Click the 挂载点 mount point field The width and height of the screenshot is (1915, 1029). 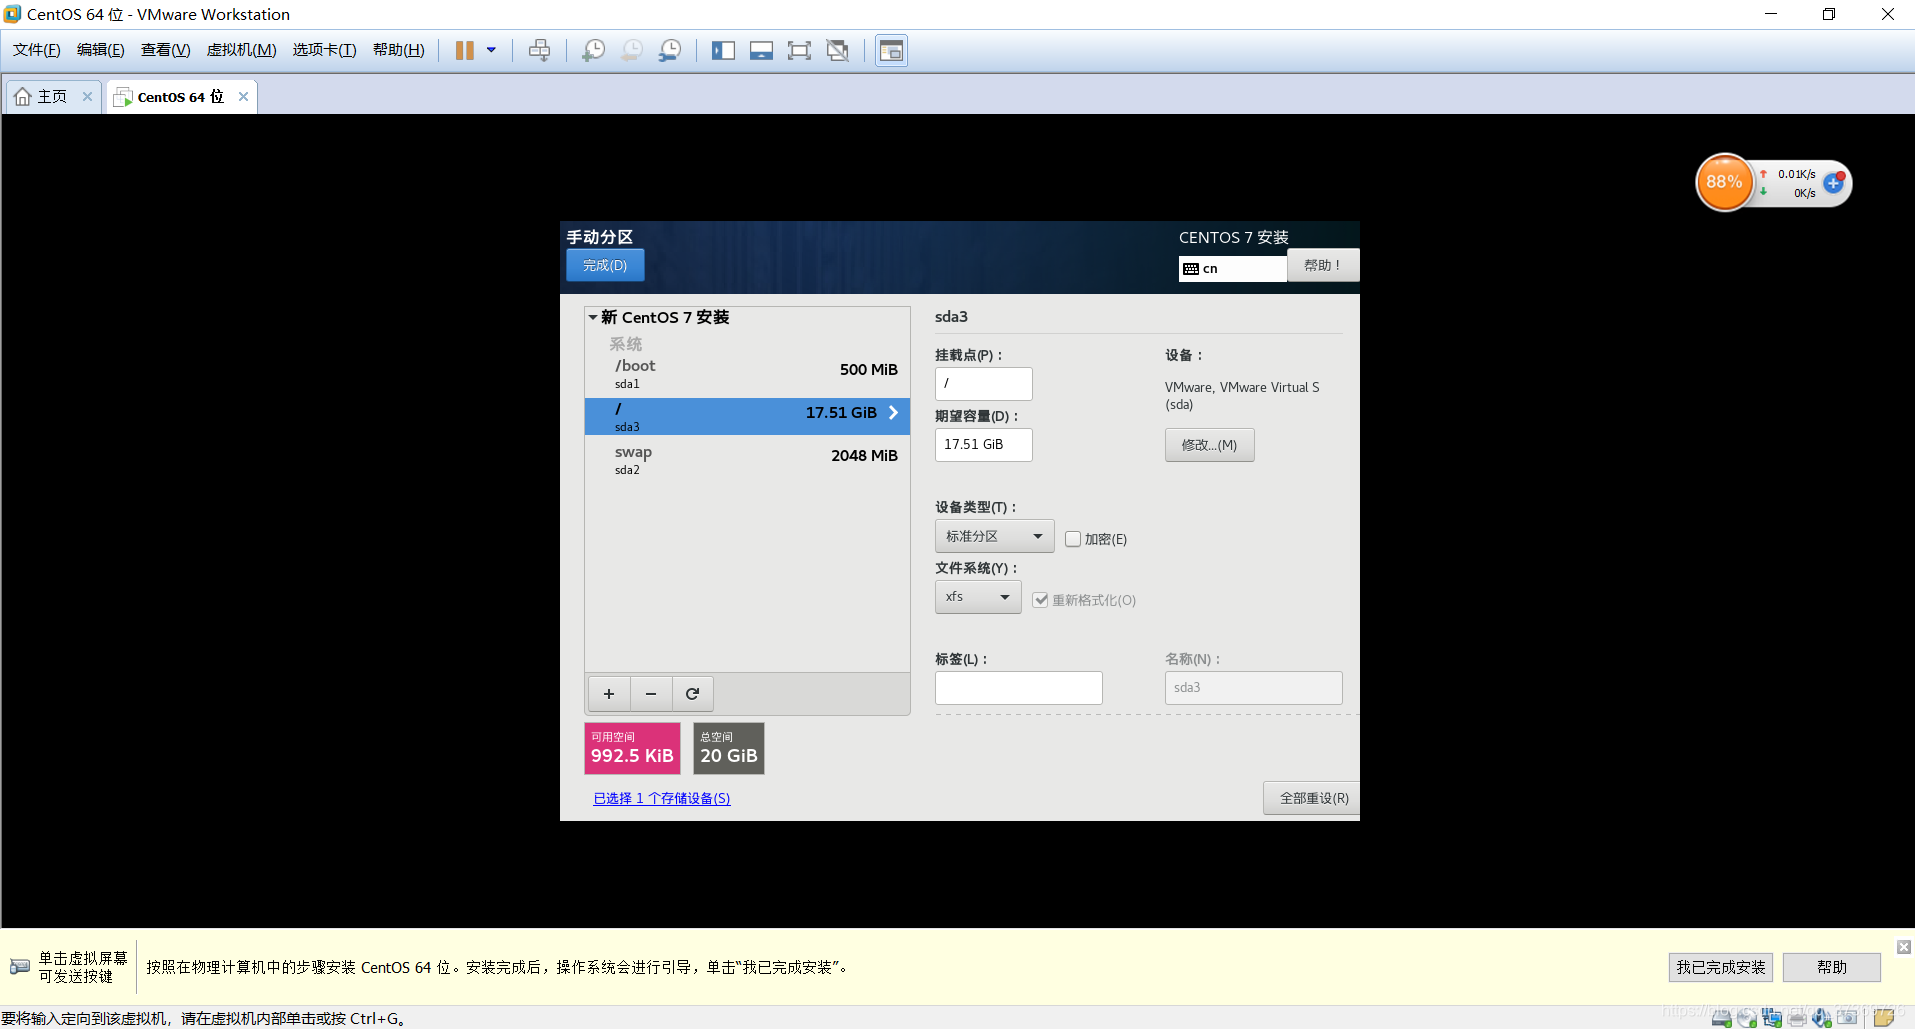pos(983,384)
